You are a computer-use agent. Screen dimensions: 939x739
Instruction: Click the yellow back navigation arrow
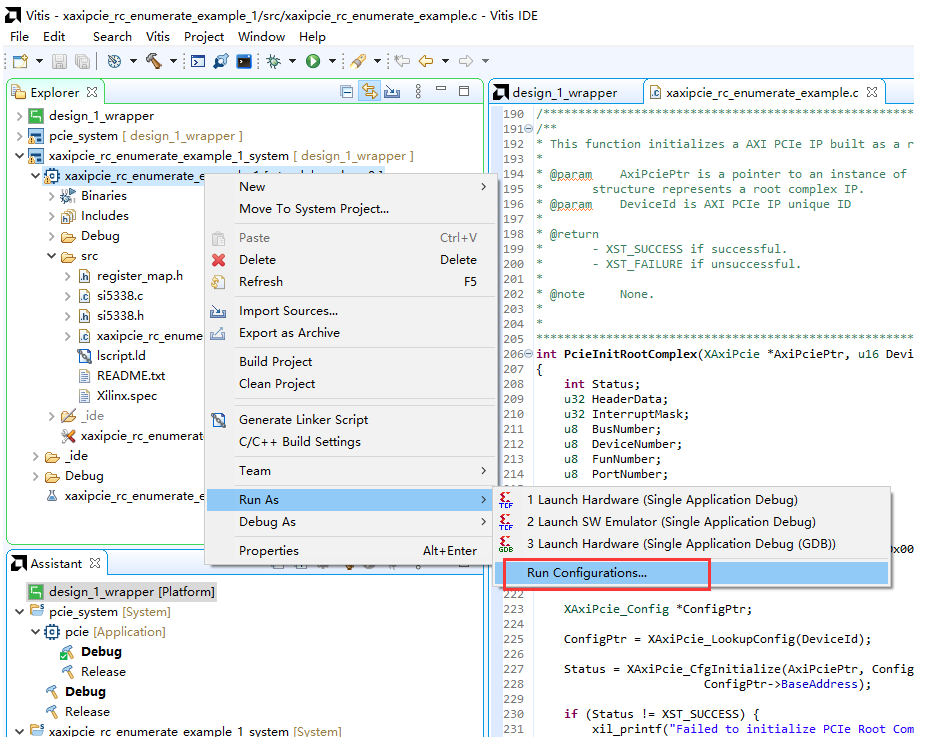426,61
